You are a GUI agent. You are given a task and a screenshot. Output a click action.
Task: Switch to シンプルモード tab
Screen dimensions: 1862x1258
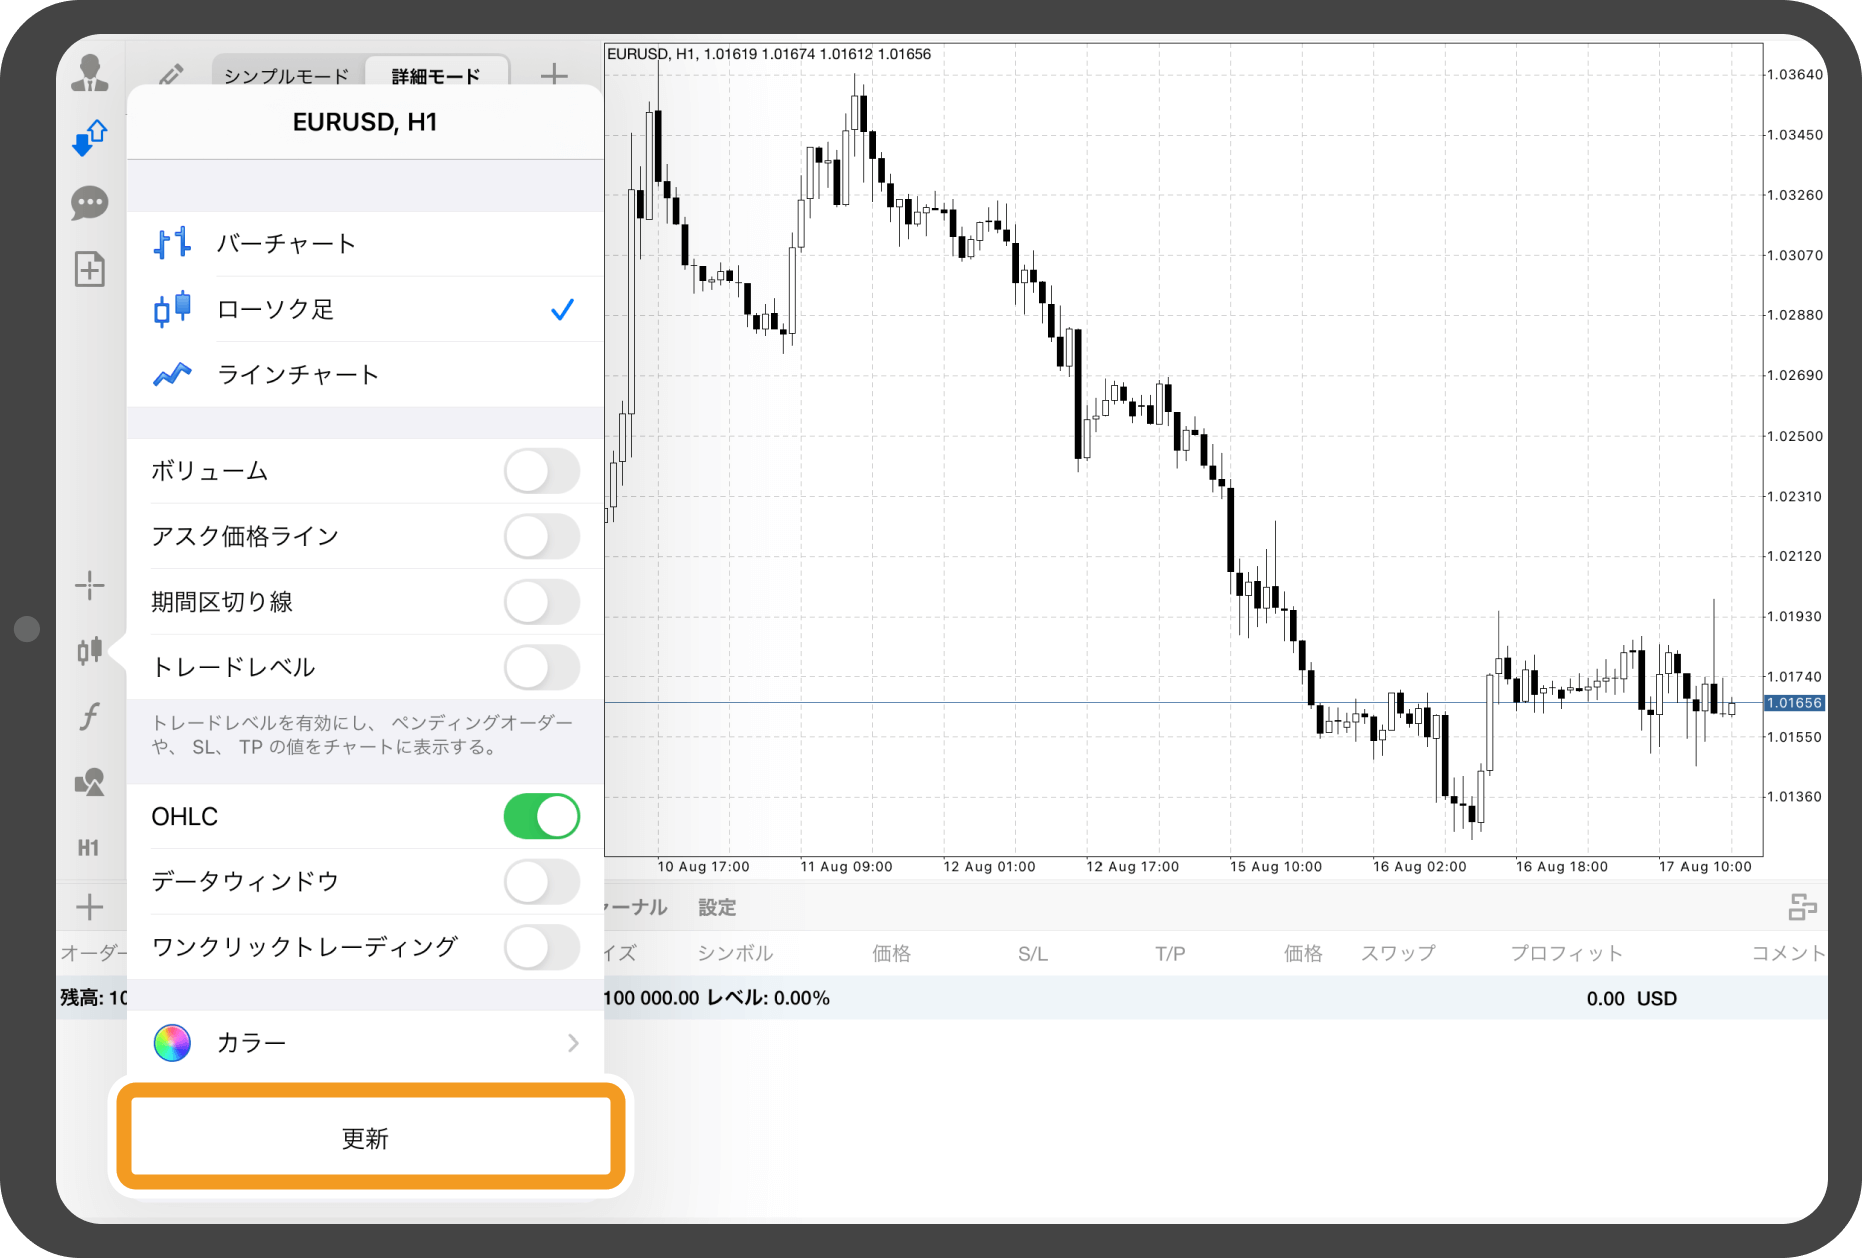point(287,76)
